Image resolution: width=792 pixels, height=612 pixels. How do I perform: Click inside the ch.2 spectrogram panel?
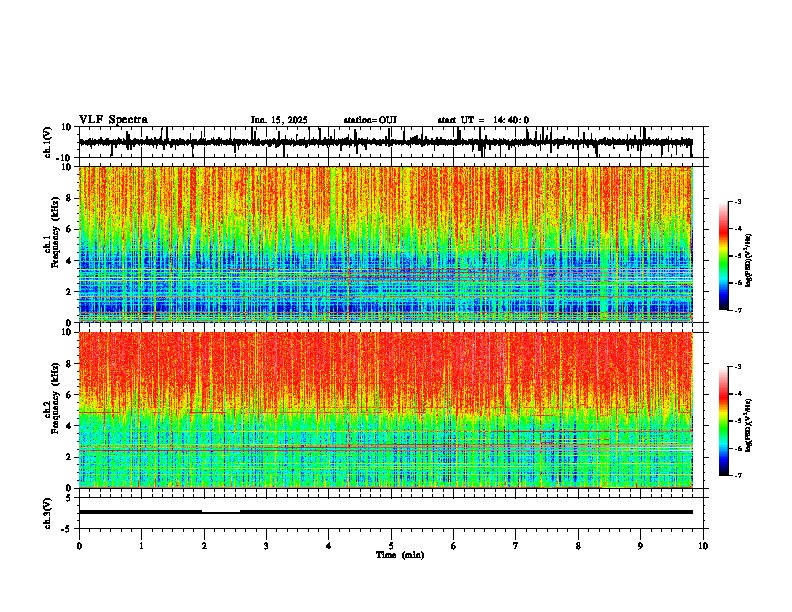[385, 410]
